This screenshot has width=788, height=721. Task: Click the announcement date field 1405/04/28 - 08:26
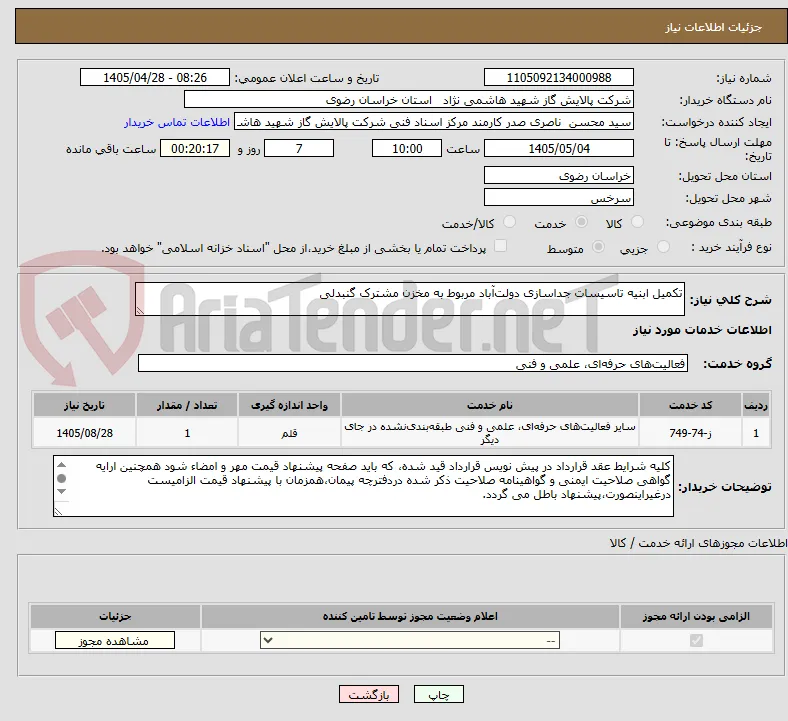pyautogui.click(x=155, y=78)
